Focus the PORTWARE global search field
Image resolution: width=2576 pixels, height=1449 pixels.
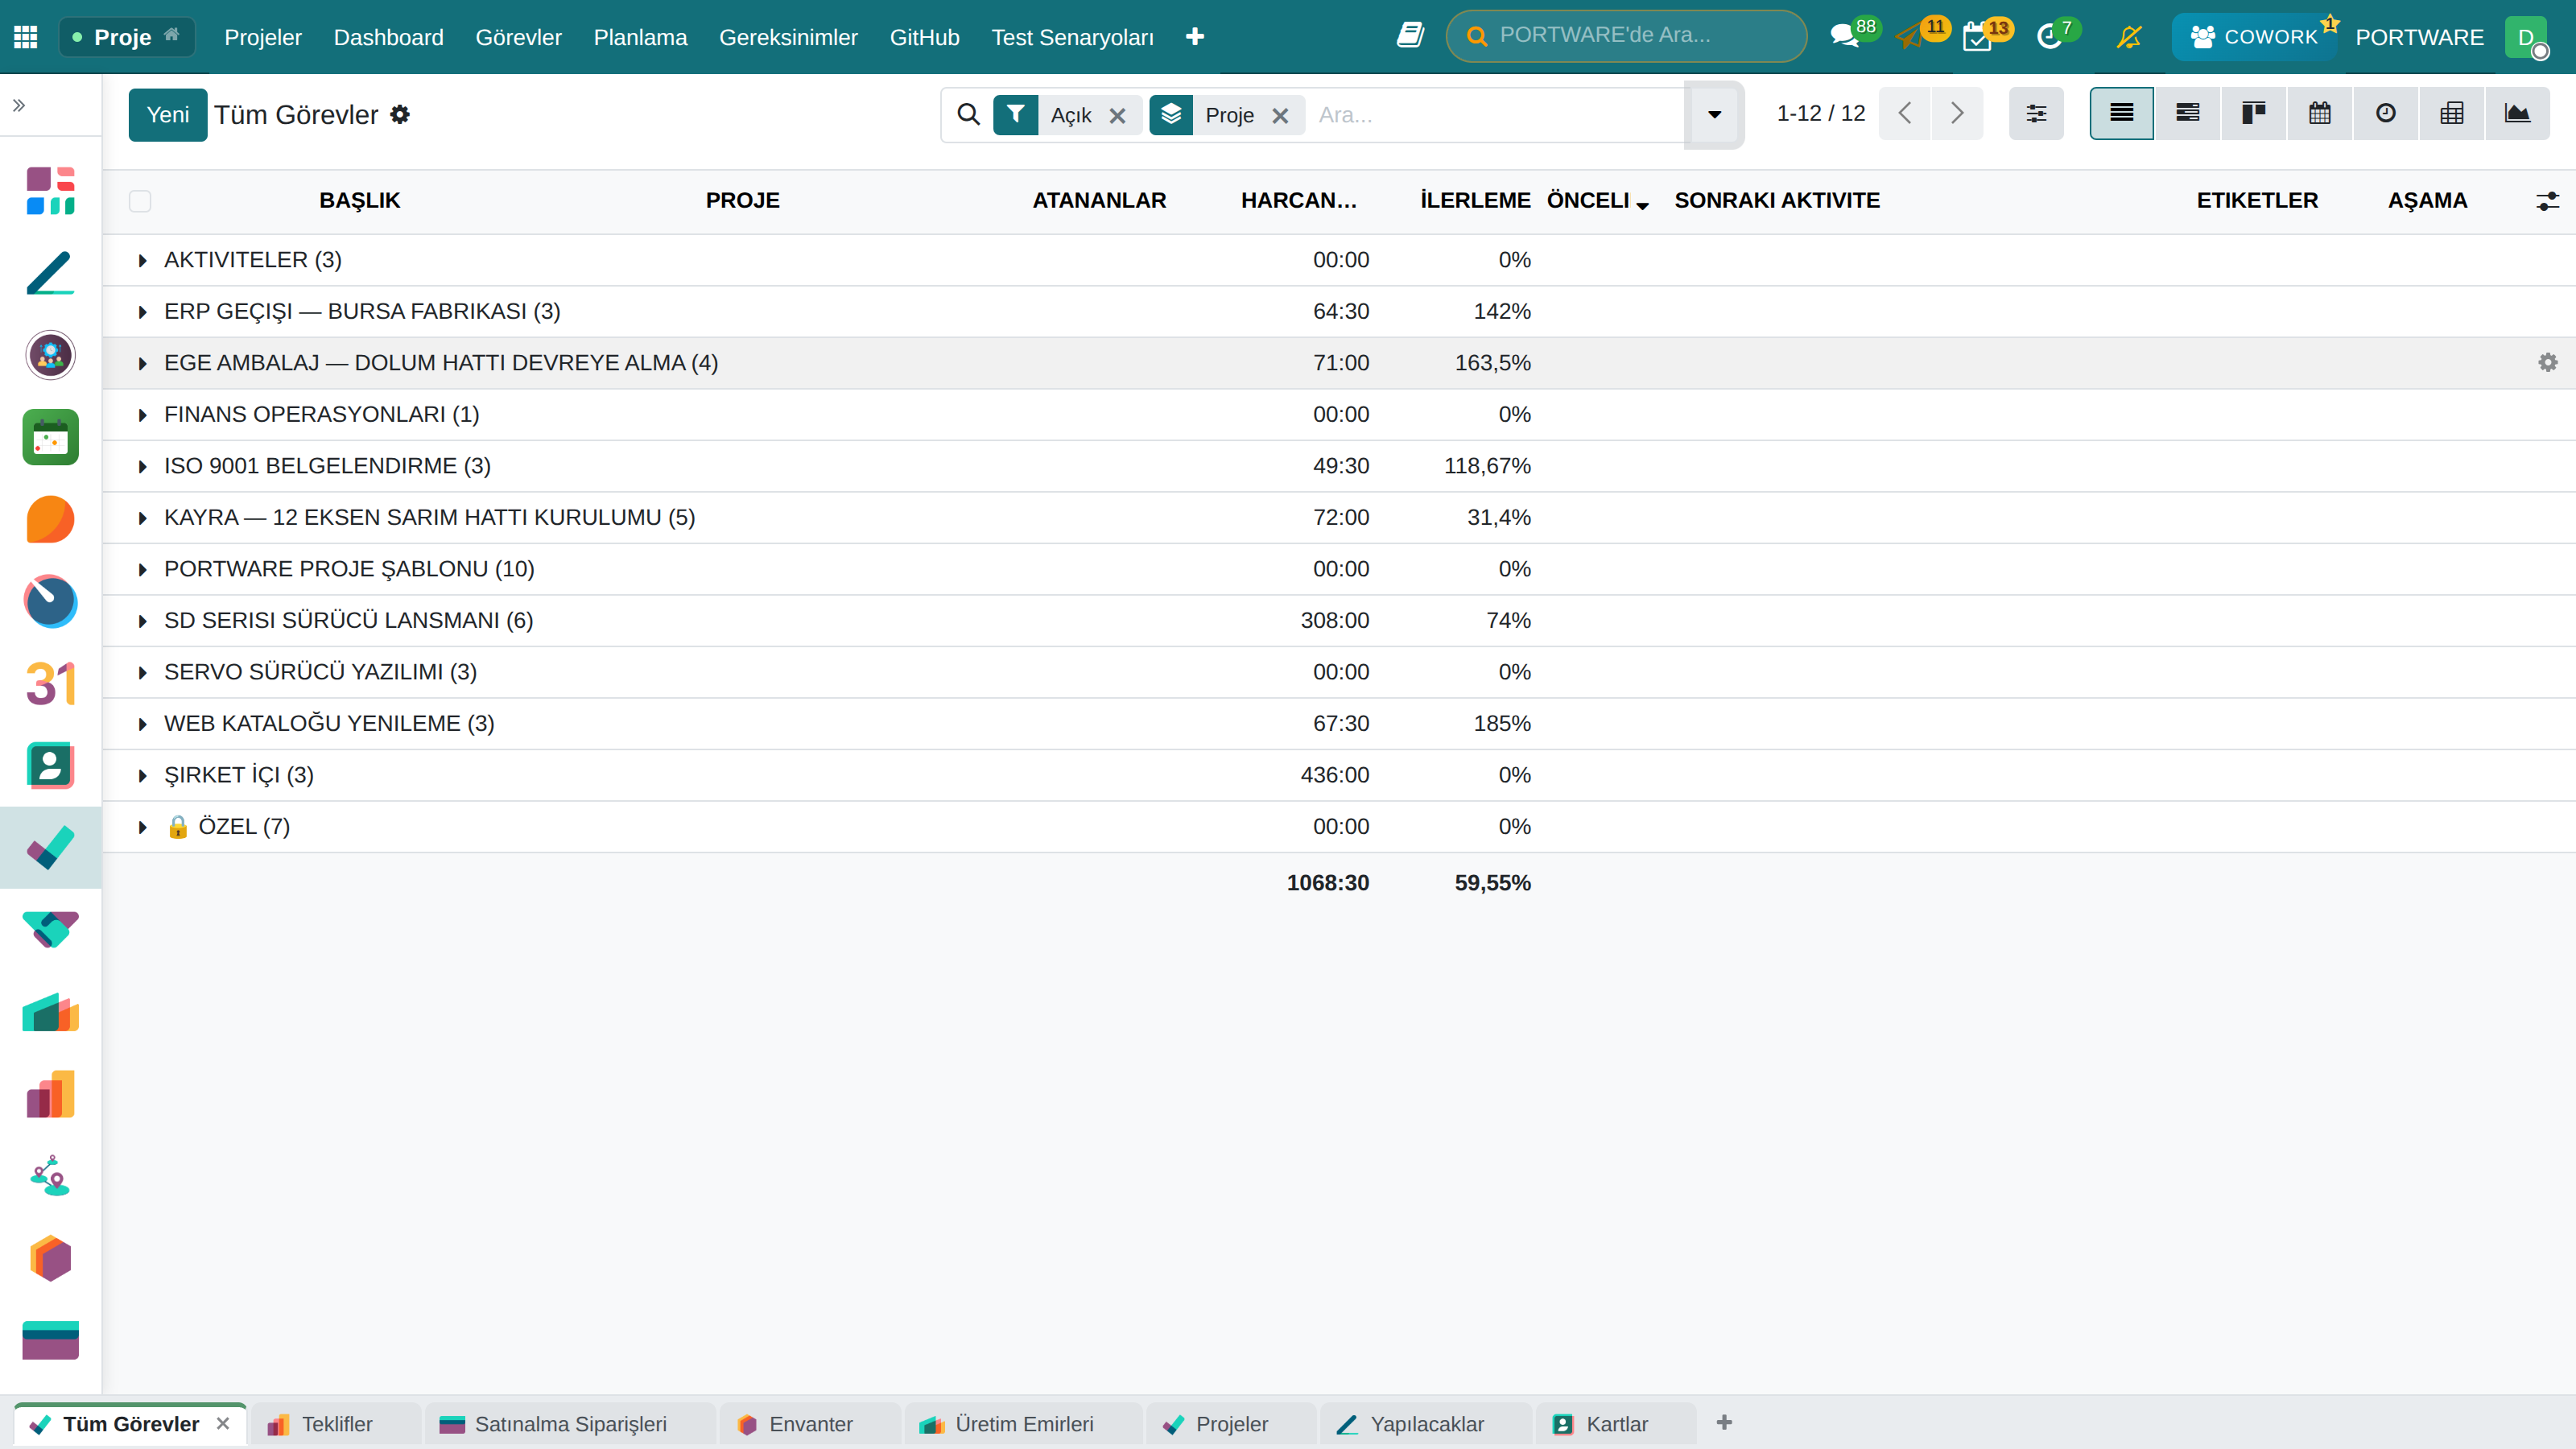[1627, 36]
